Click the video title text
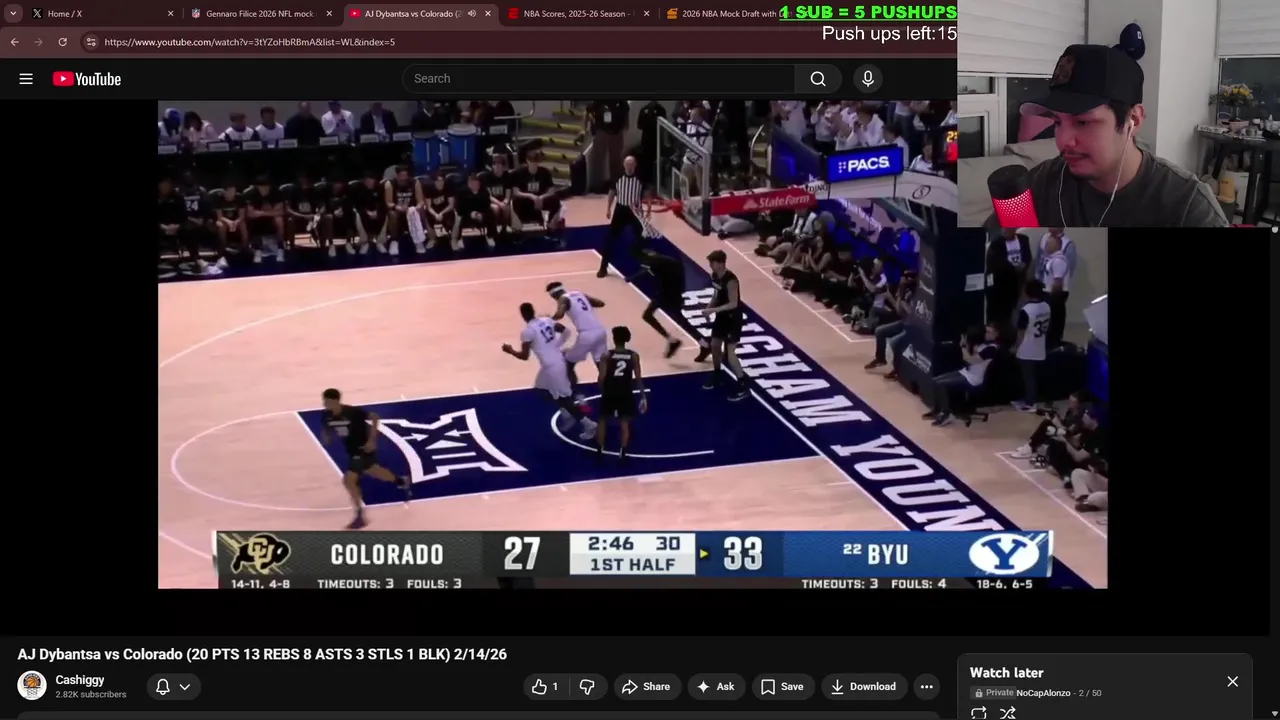 (262, 654)
